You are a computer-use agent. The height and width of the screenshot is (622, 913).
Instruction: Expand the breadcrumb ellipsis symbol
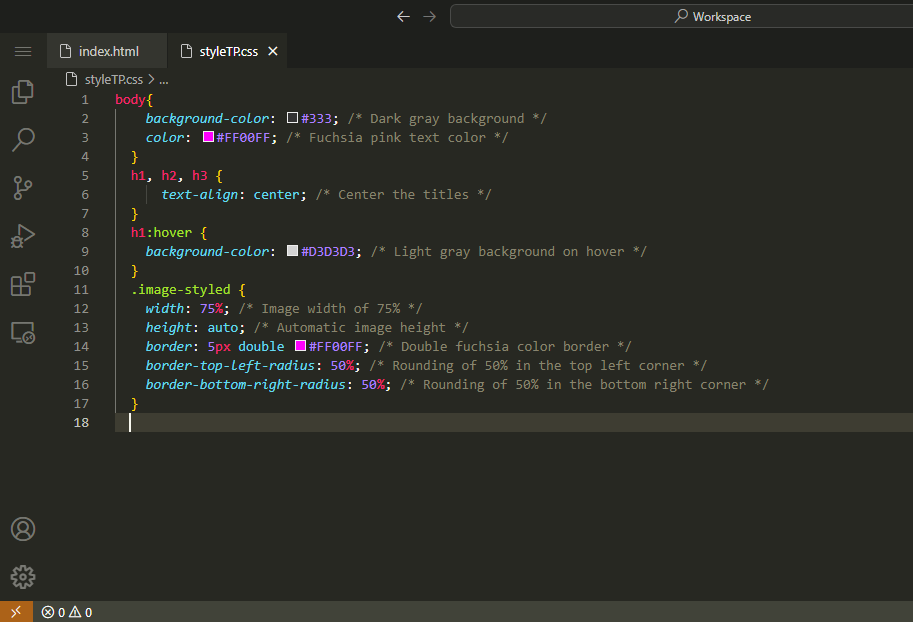coord(163,79)
